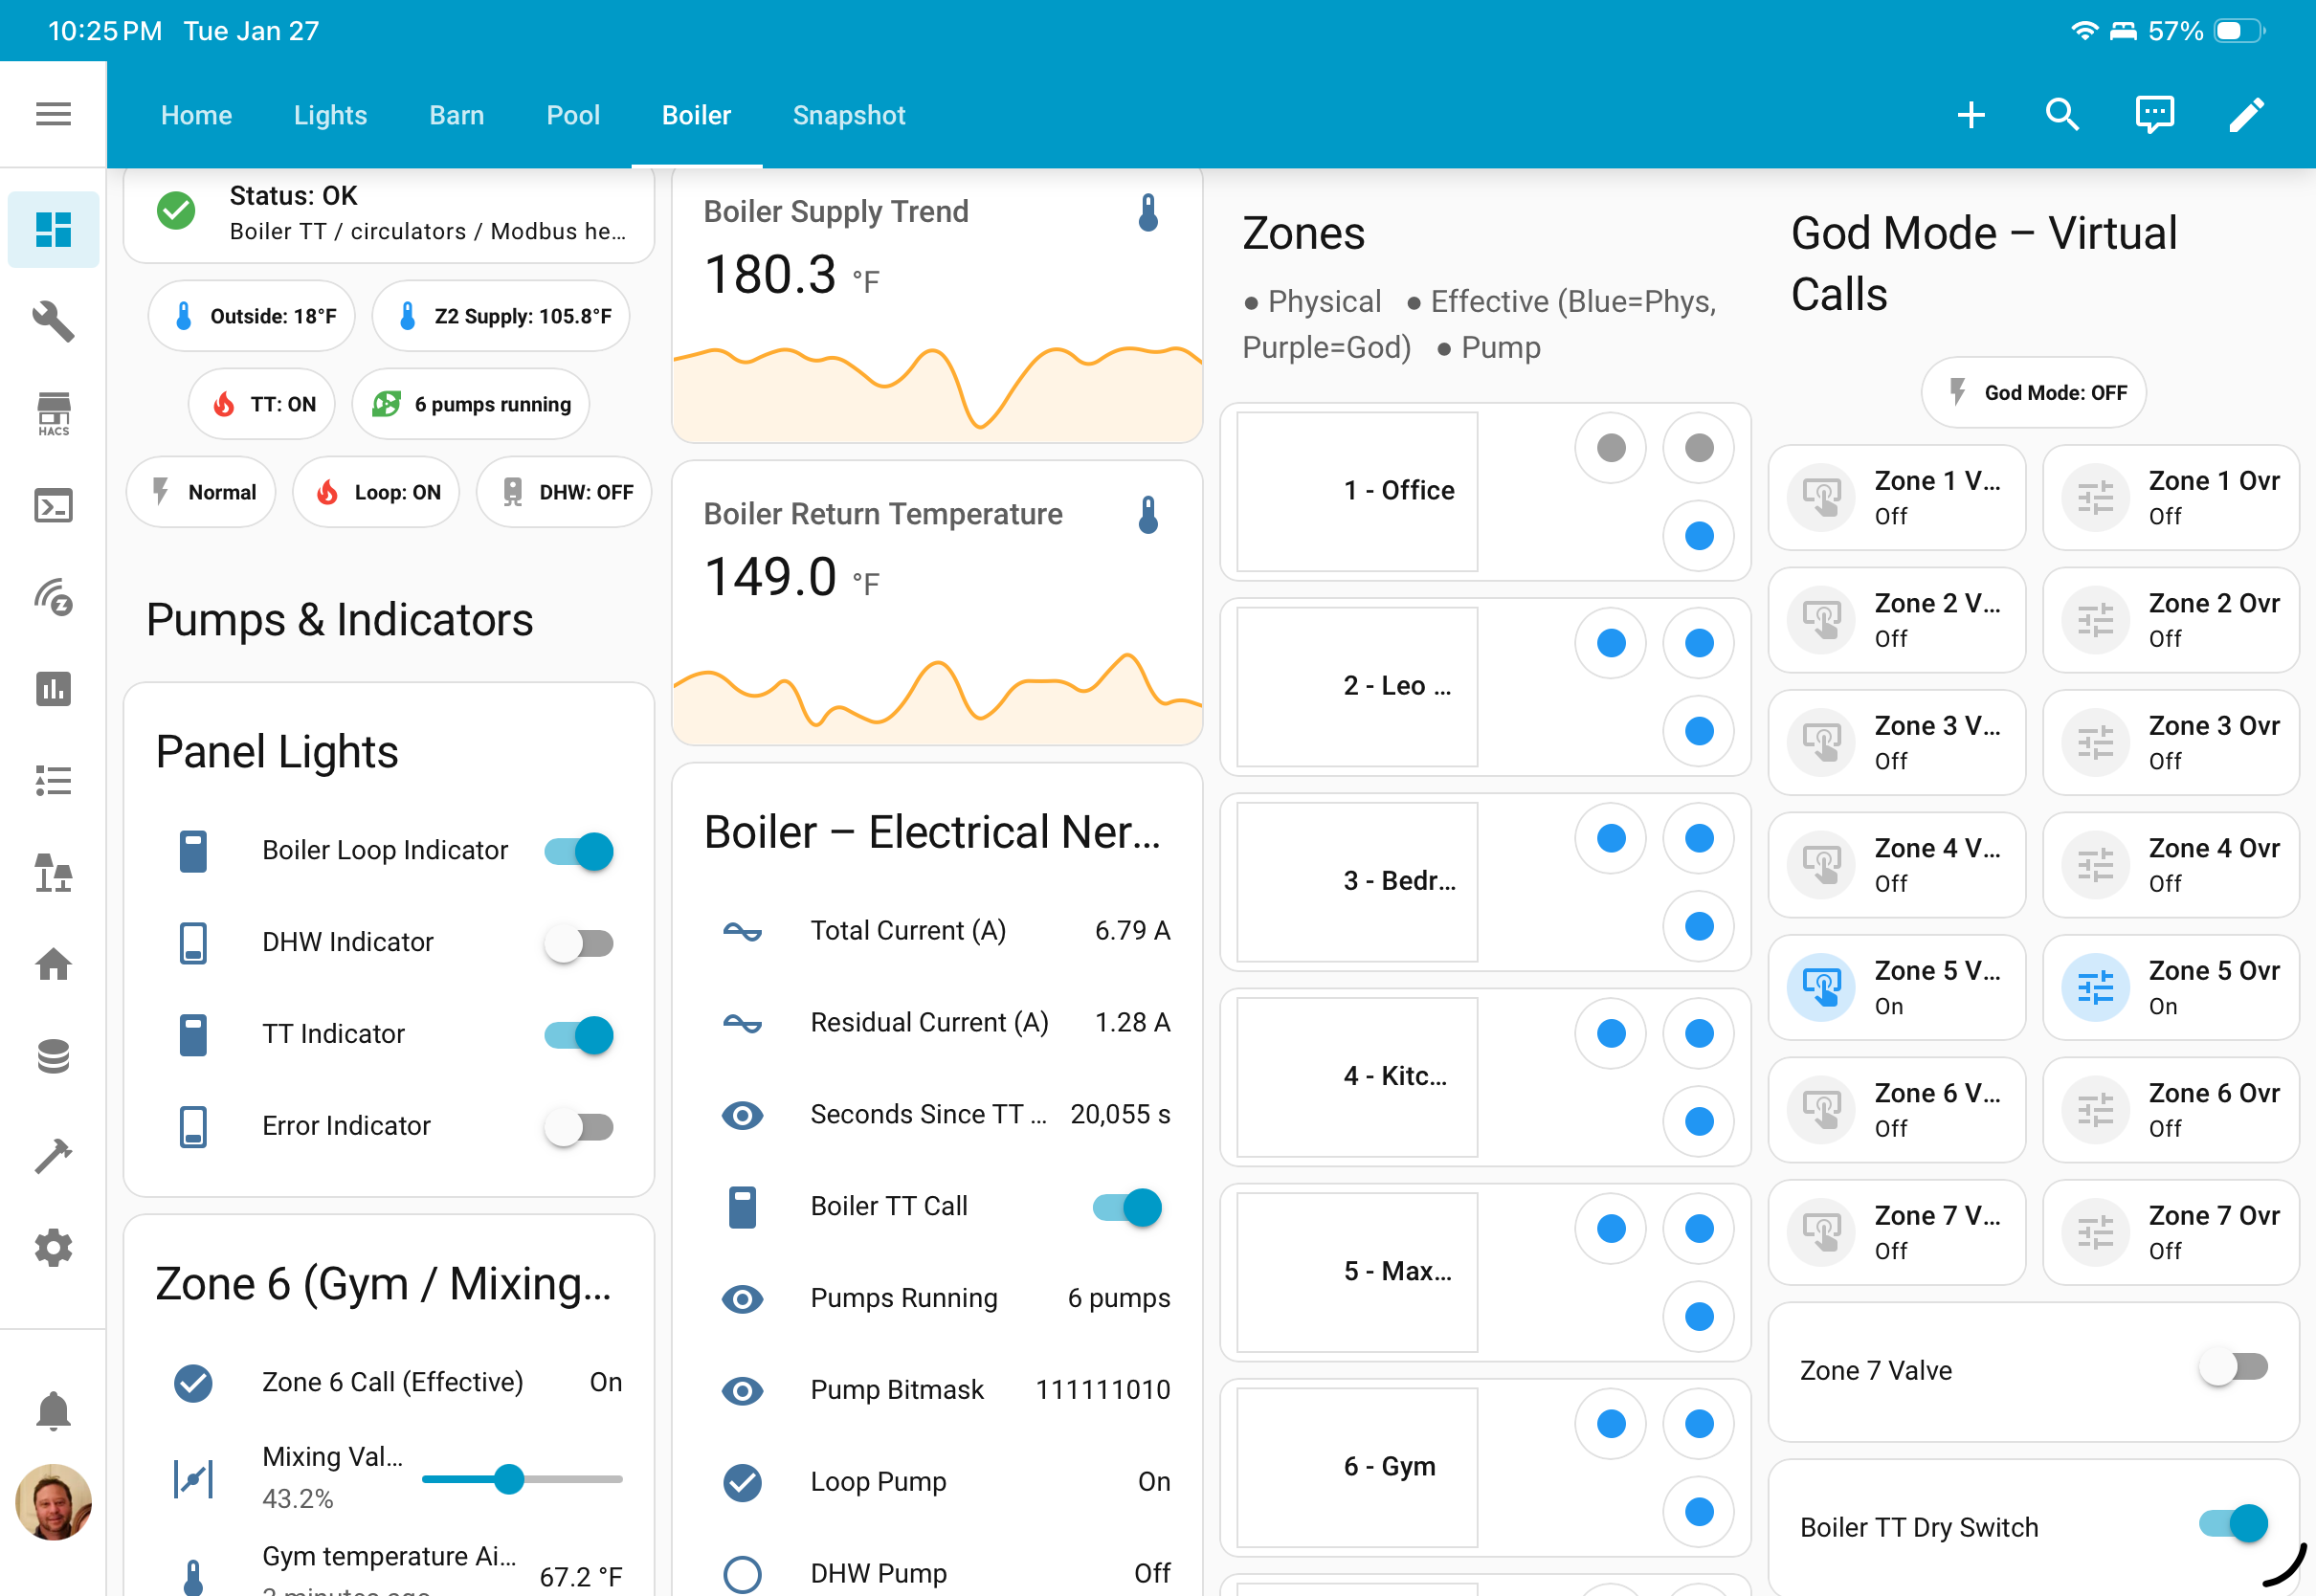The image size is (2316, 1596).
Task: Disable the Boiler TT Dry Switch toggle
Action: [2233, 1524]
